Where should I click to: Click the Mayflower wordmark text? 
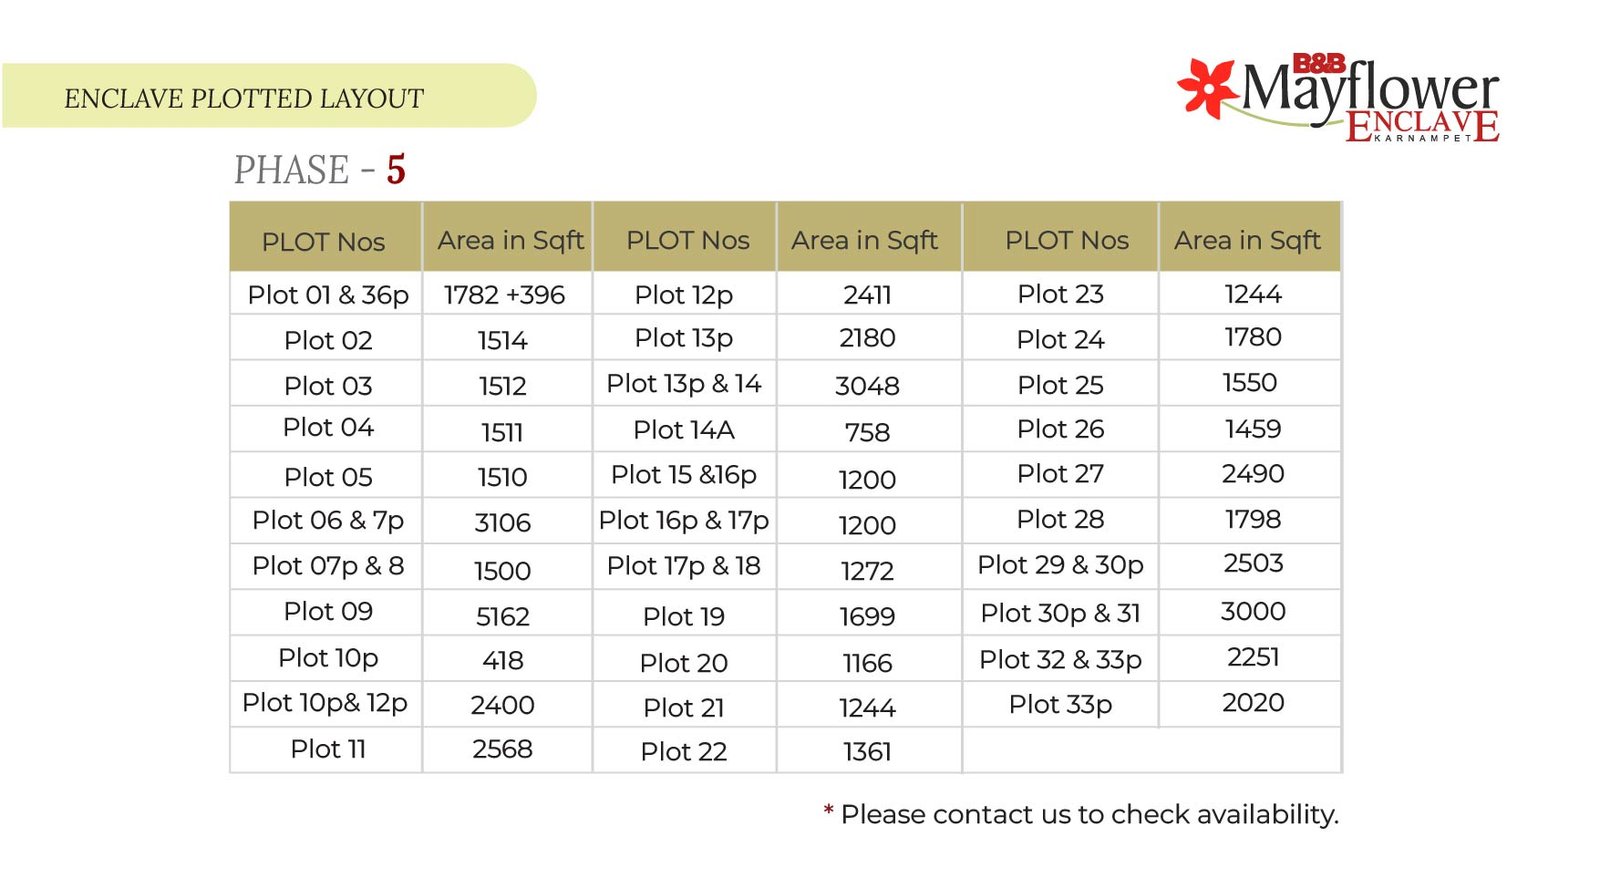pyautogui.click(x=1370, y=90)
